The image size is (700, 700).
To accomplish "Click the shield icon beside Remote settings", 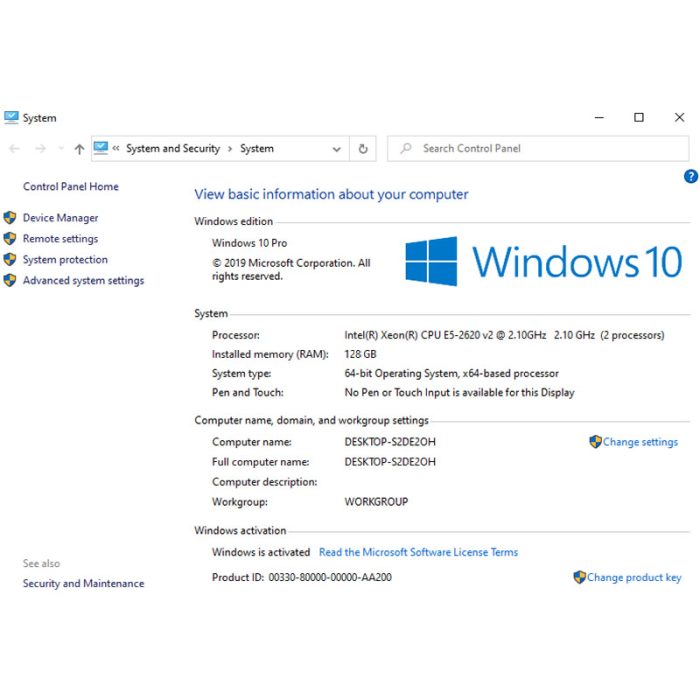I will tap(10, 238).
